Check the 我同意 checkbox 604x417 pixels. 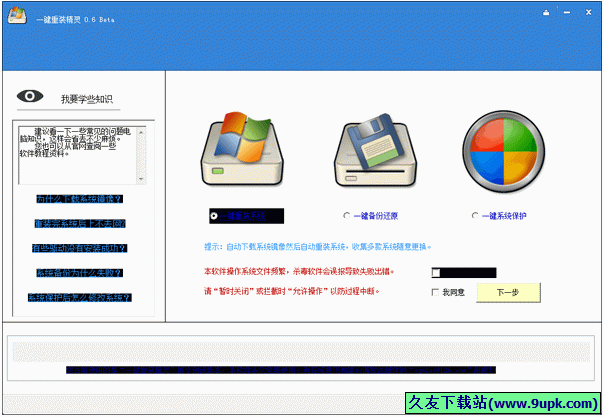tap(435, 292)
